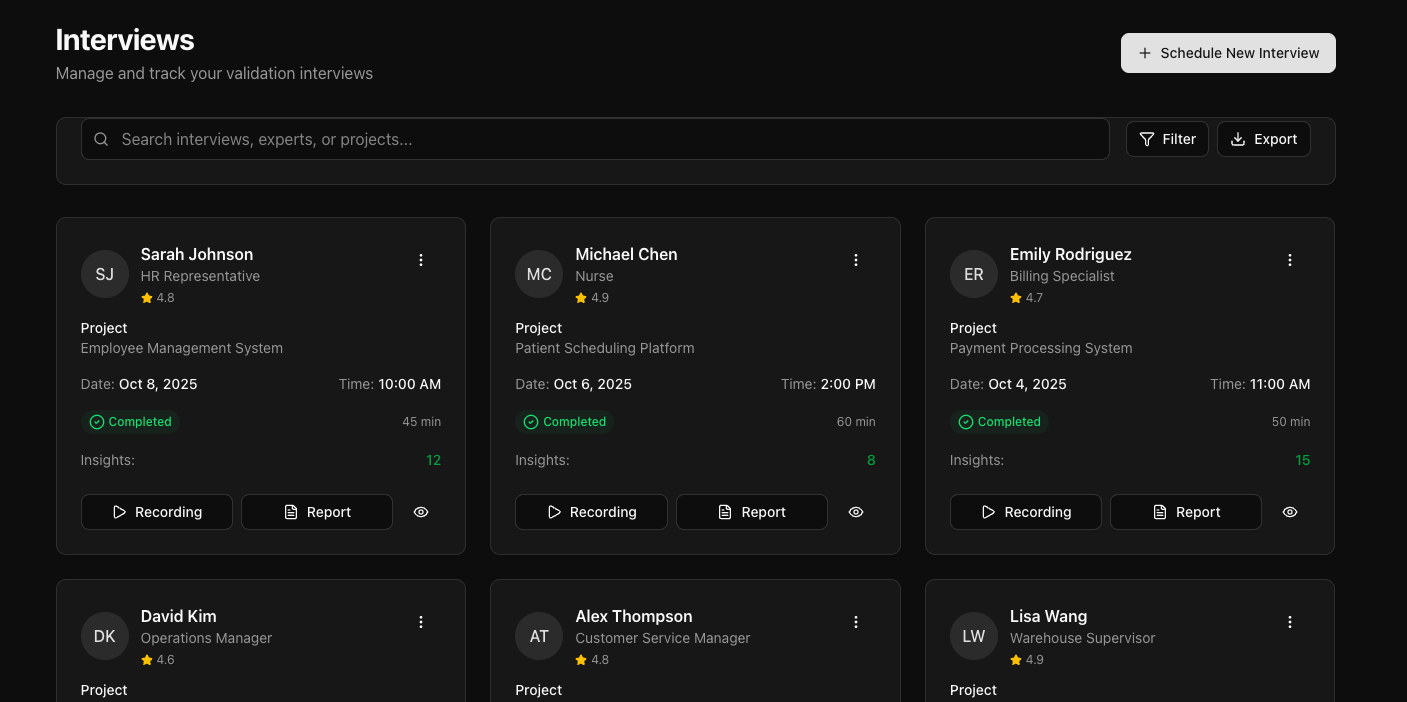Export the interviews list
The height and width of the screenshot is (702, 1407).
tap(1263, 139)
